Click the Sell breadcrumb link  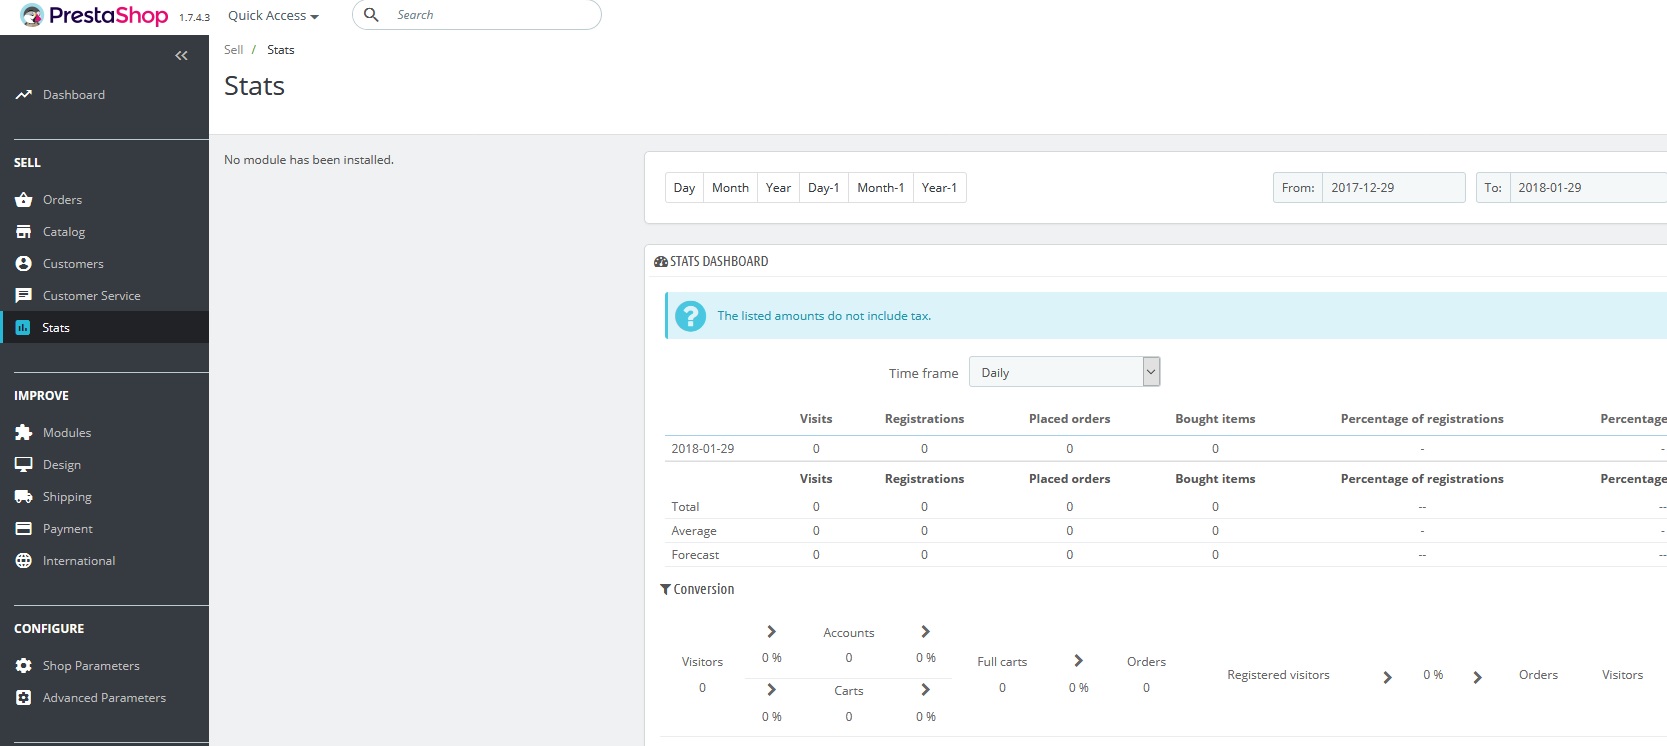233,50
